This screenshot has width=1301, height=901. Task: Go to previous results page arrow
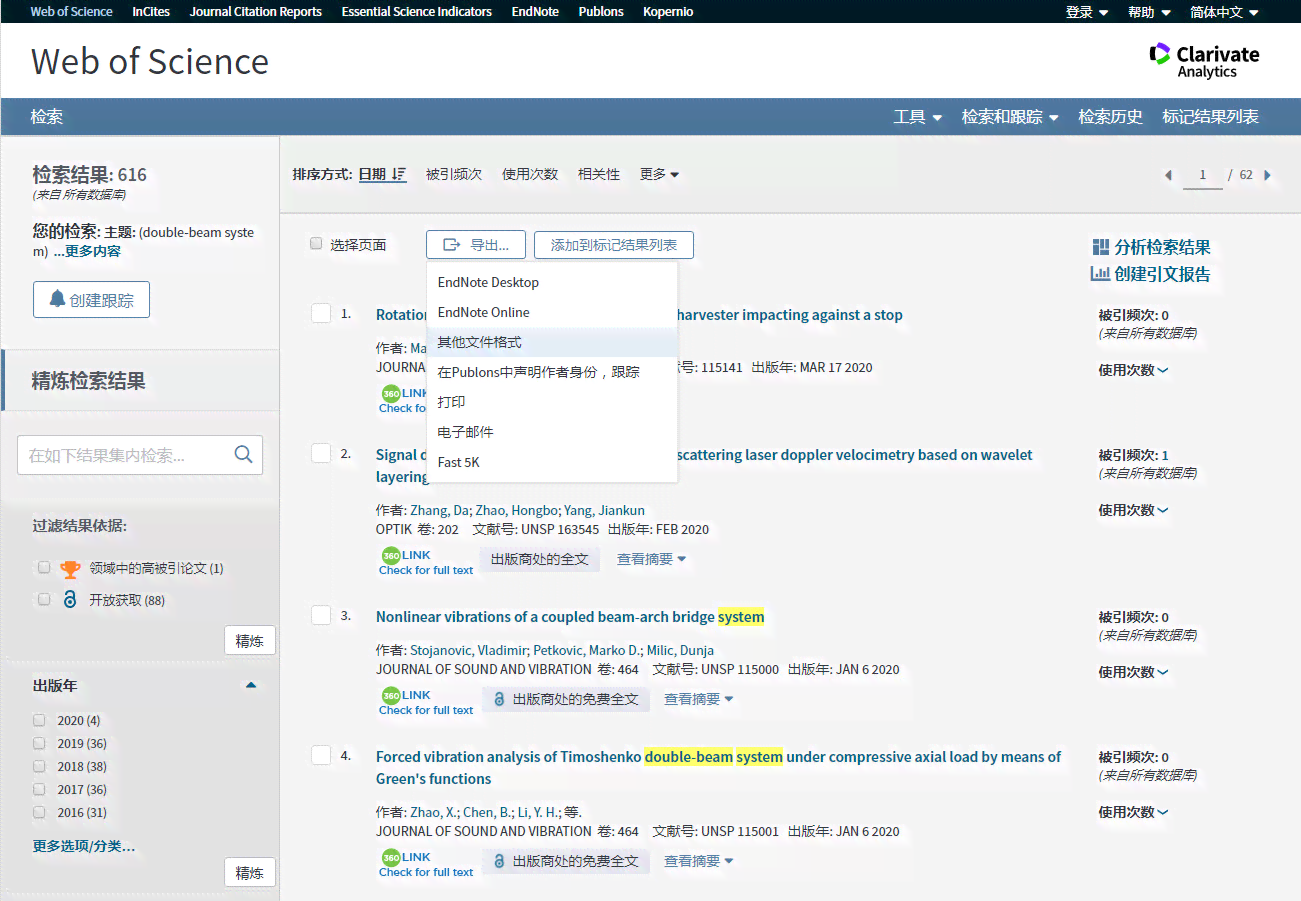[x=1168, y=175]
